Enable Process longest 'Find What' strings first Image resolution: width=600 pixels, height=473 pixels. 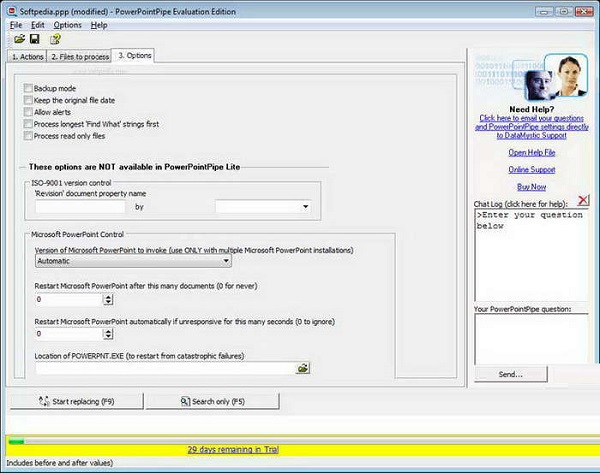click(x=28, y=124)
